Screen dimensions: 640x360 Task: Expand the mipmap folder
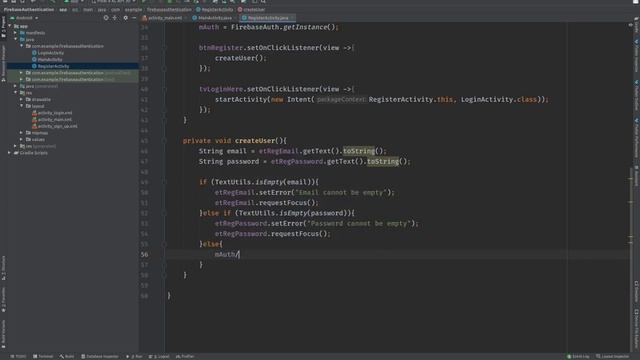[22, 133]
